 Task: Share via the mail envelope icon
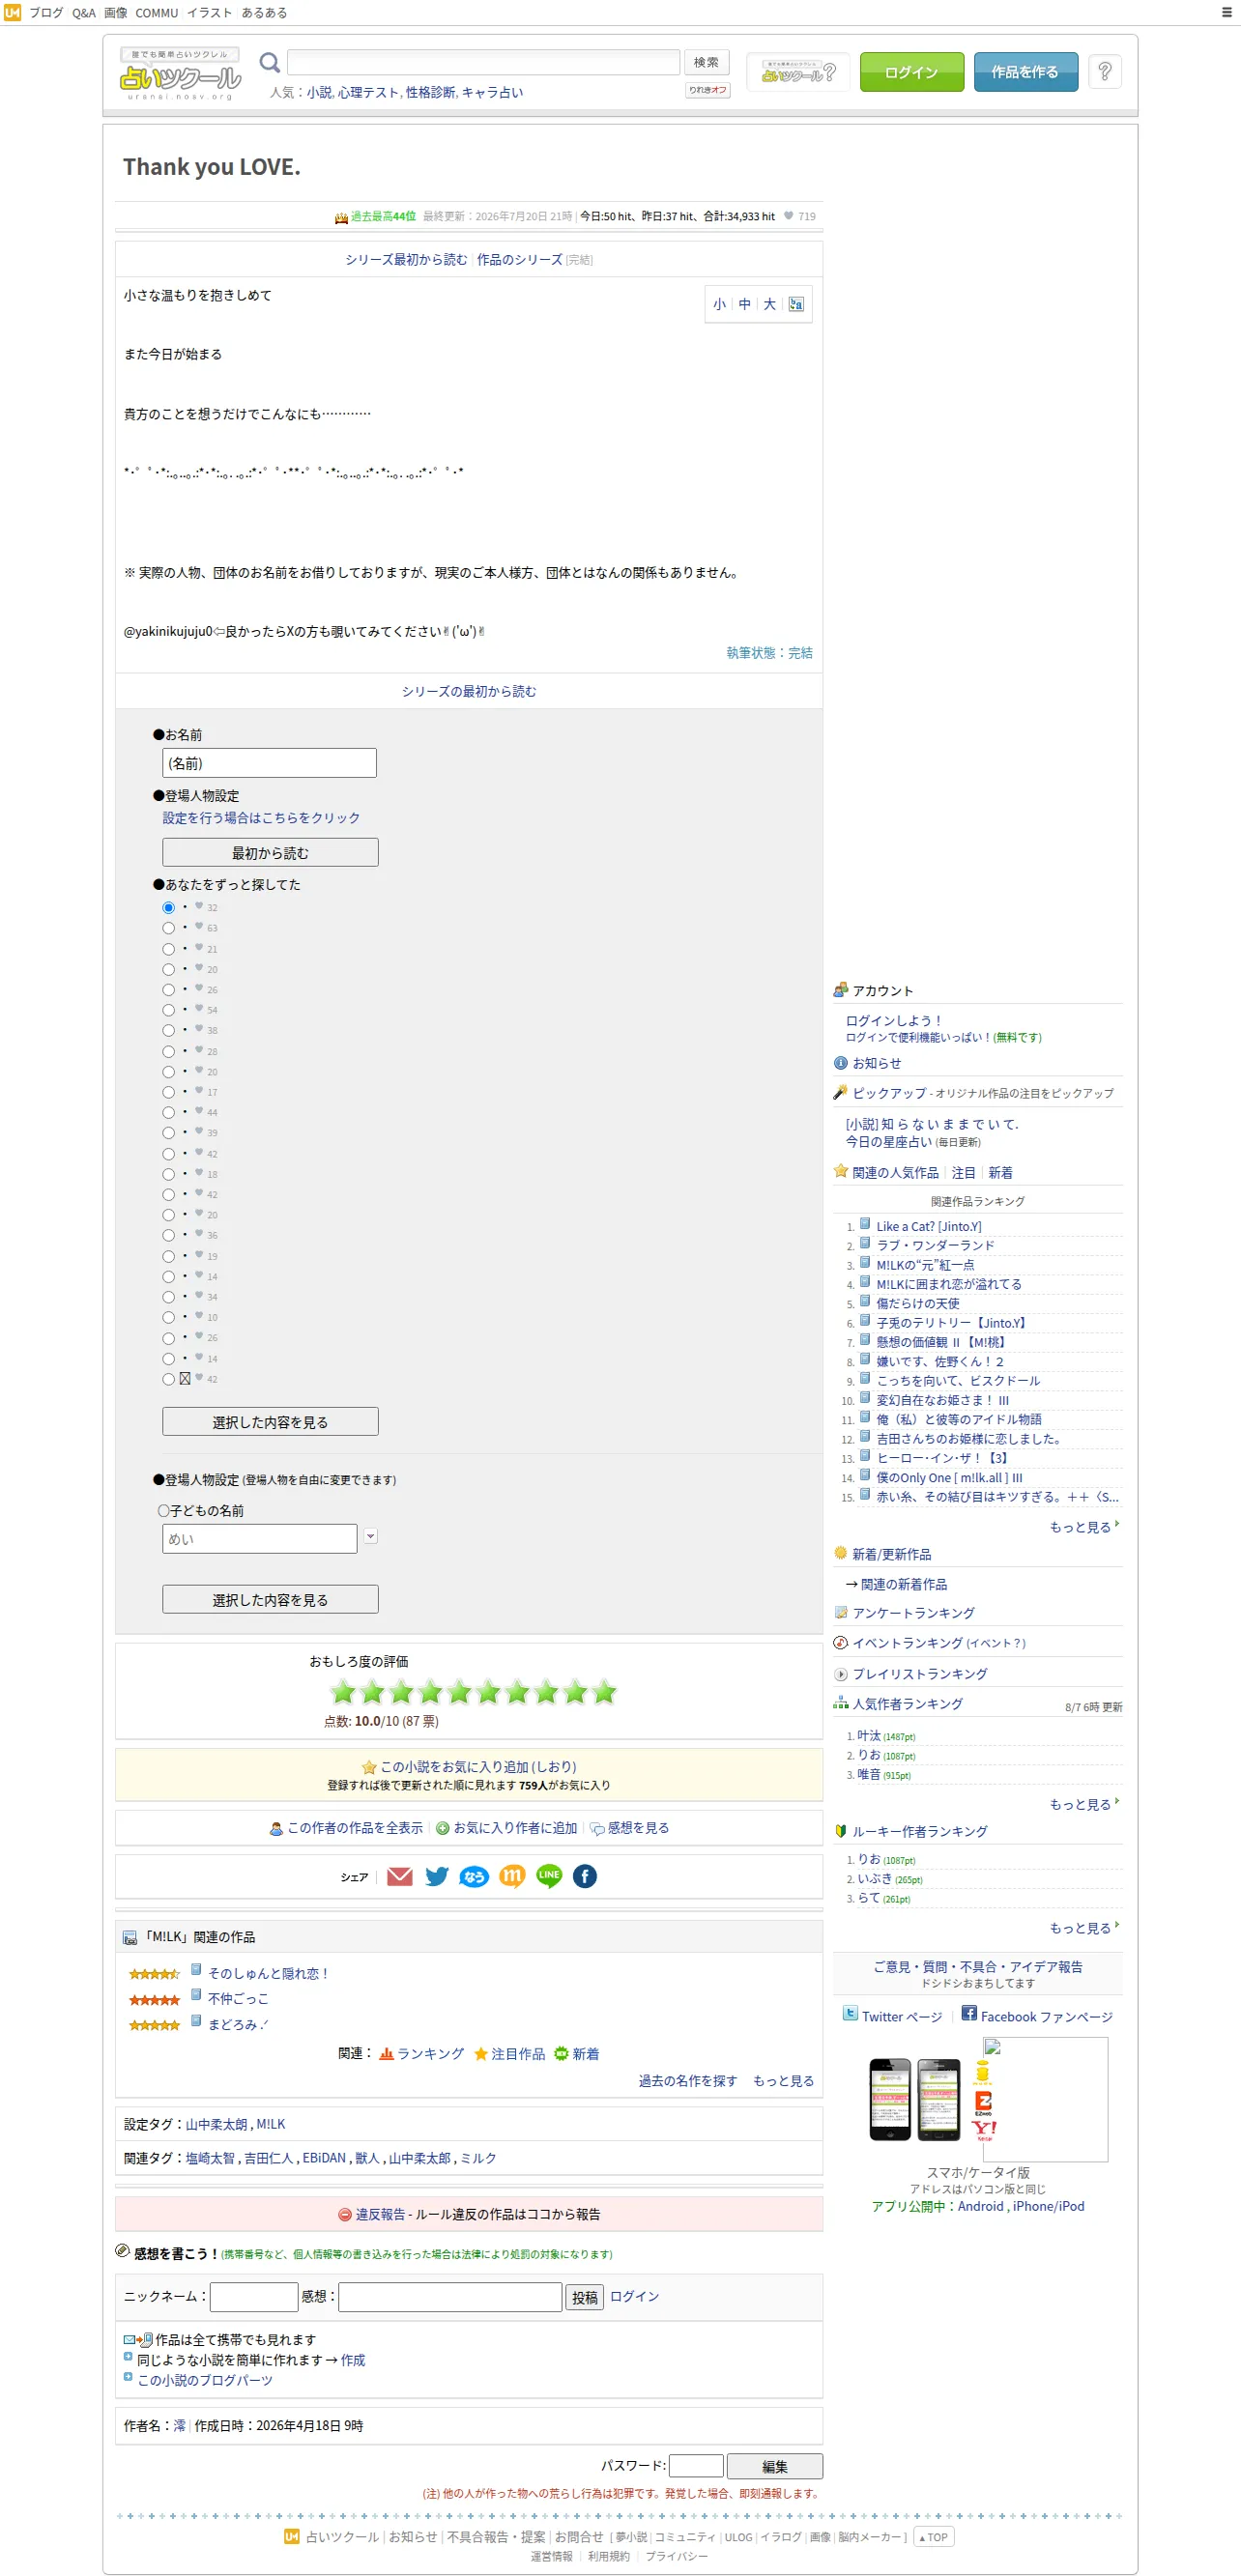[399, 1876]
